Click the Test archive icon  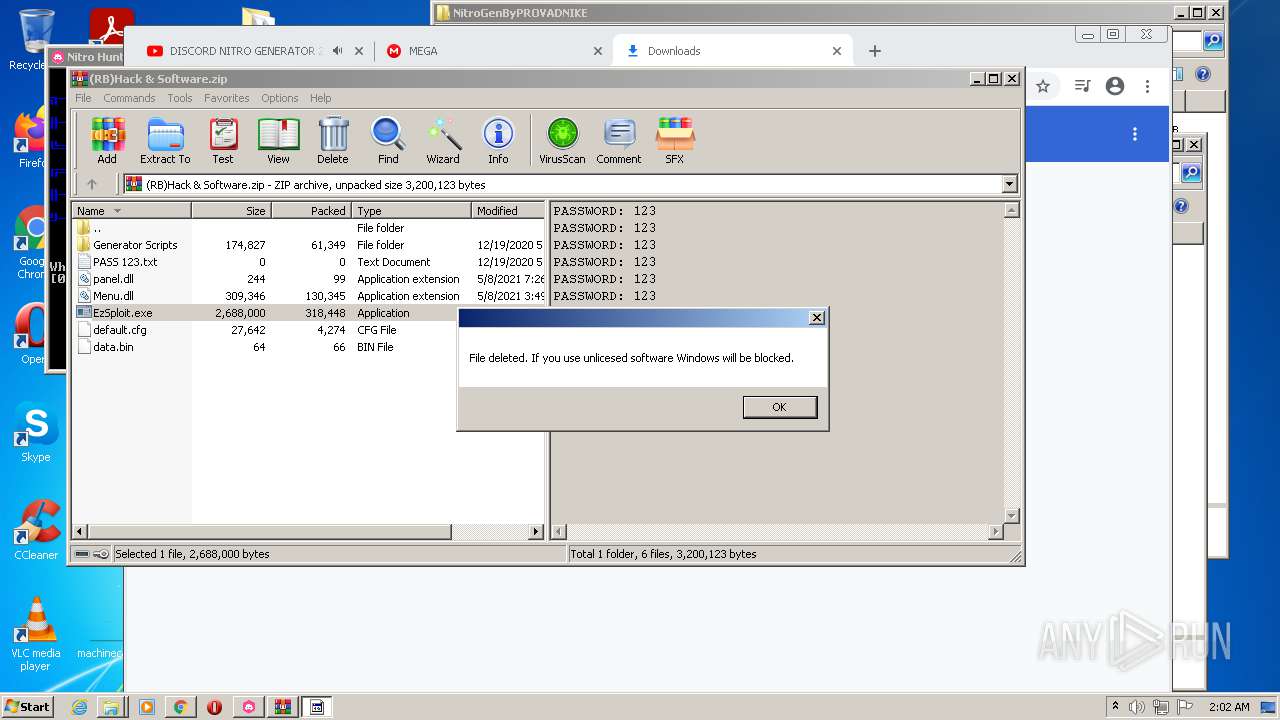coord(223,140)
